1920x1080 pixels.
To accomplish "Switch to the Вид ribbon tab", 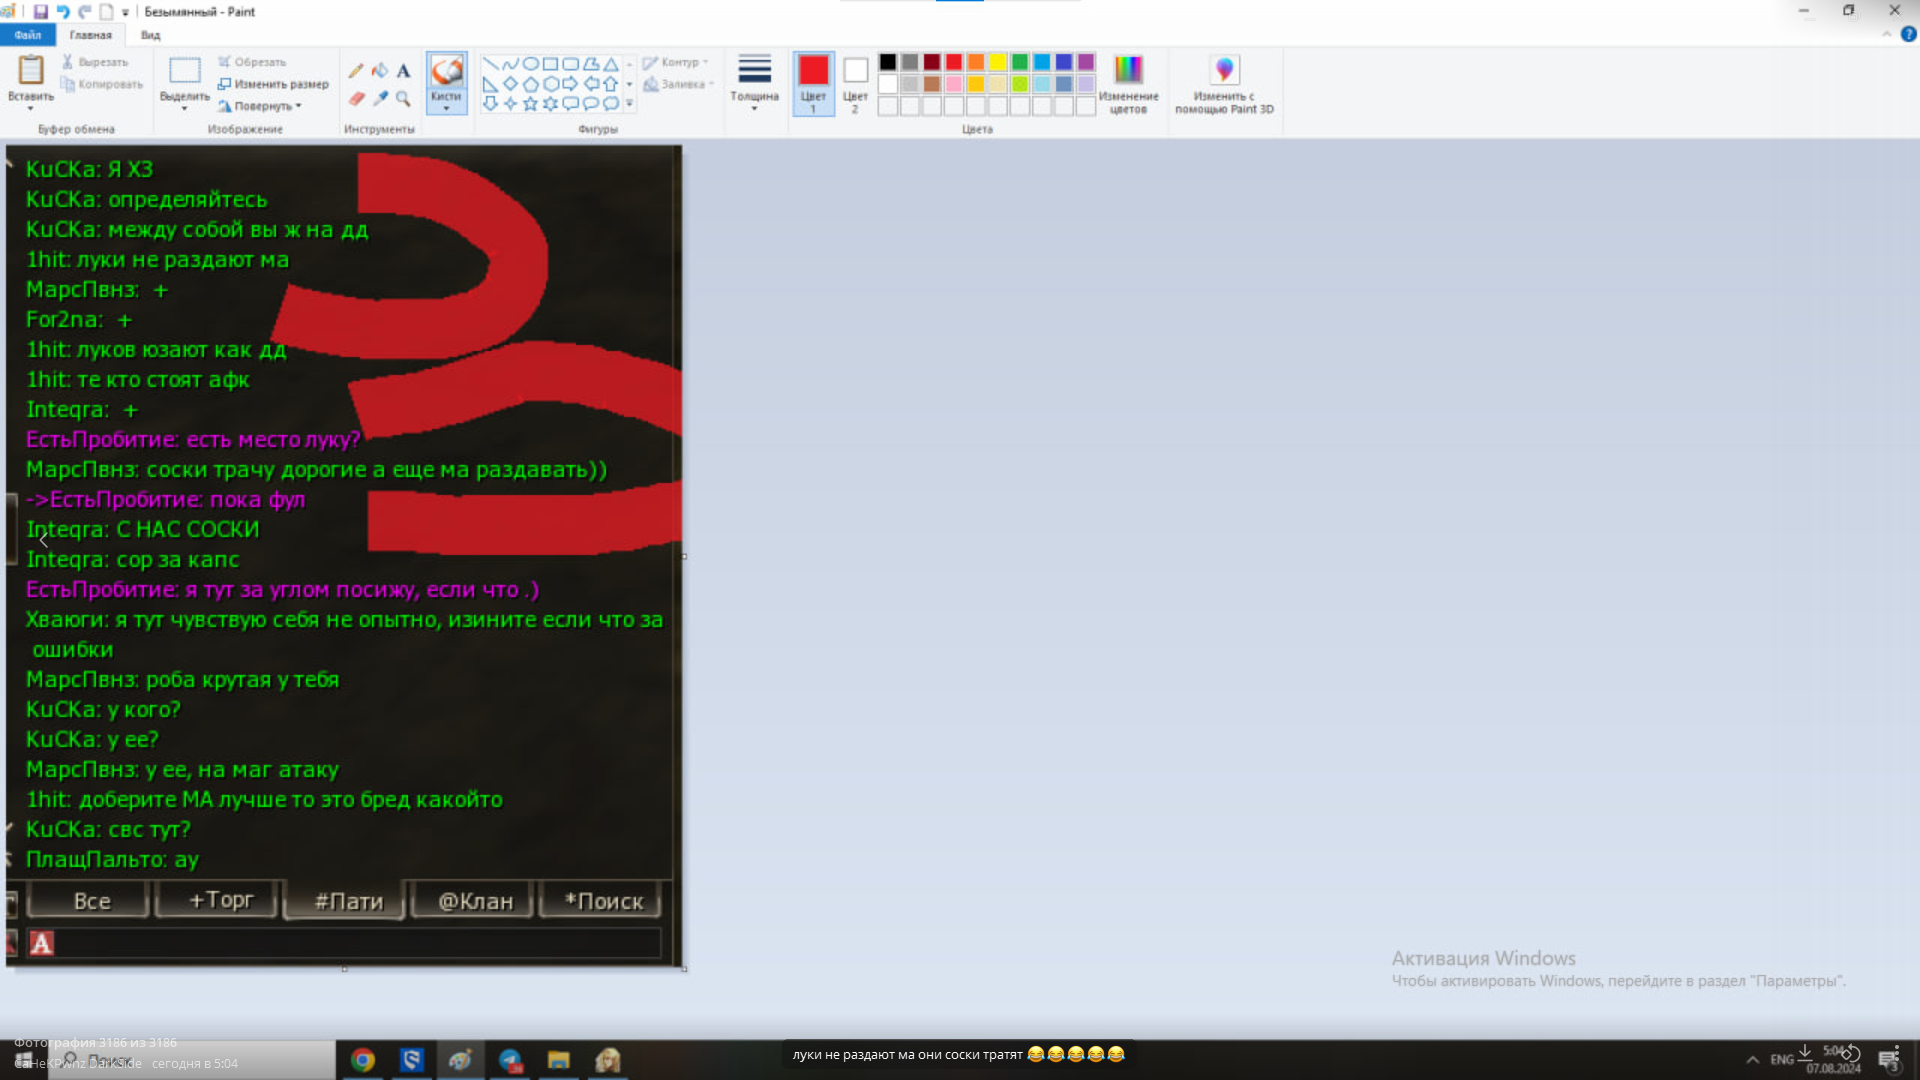I will (150, 35).
